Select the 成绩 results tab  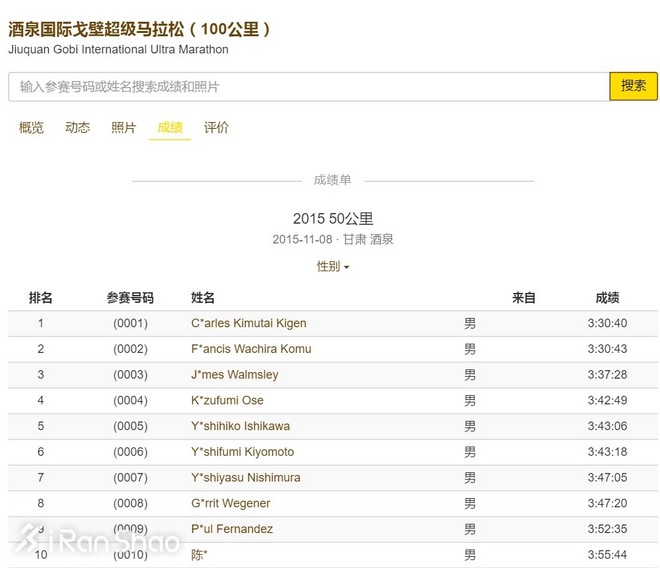(x=170, y=128)
